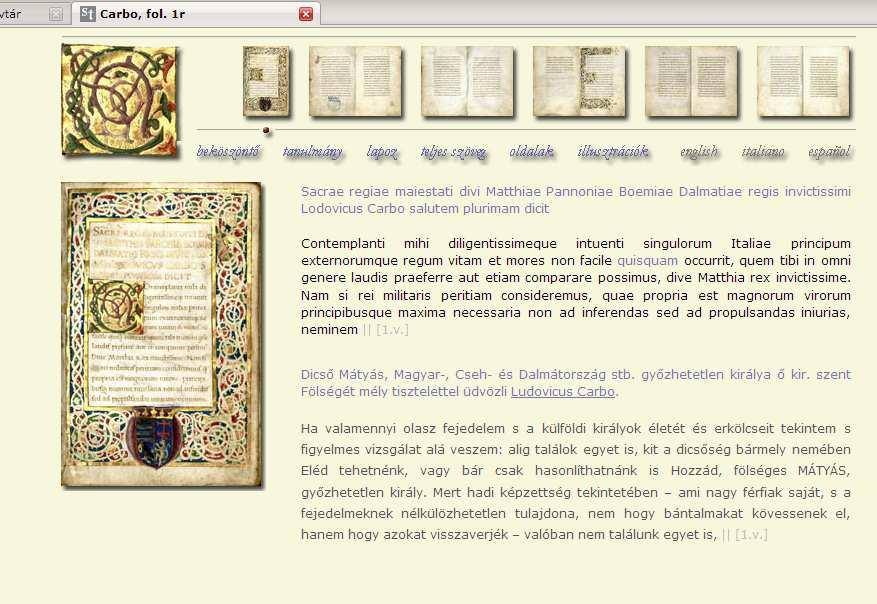Click the Hungarian heading beginning Dicső Mátyás
The height and width of the screenshot is (604, 877).
click(x=576, y=383)
